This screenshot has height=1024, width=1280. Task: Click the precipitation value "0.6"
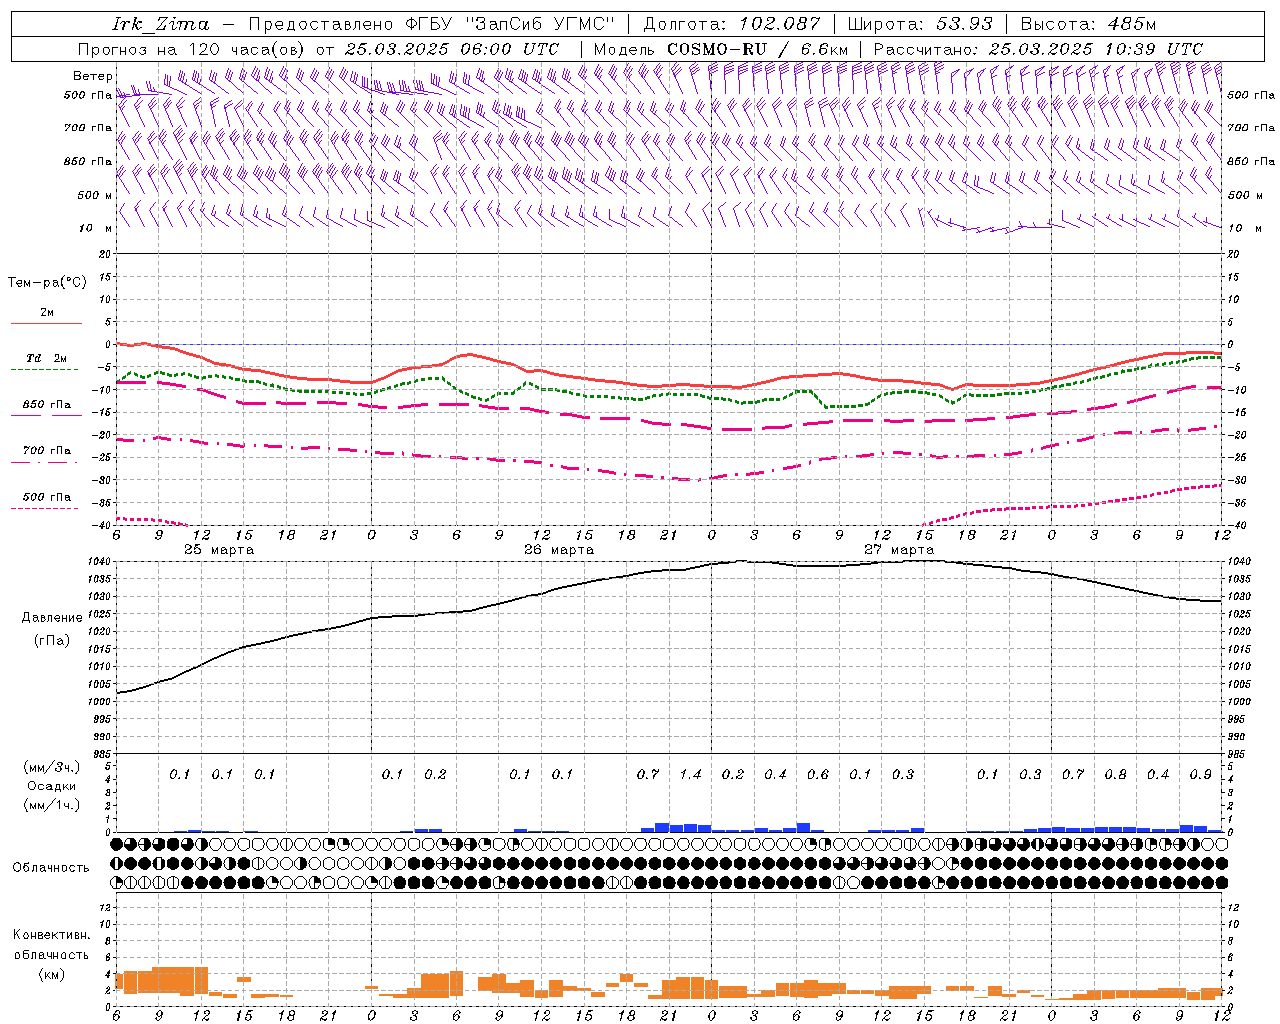pyautogui.click(x=818, y=775)
